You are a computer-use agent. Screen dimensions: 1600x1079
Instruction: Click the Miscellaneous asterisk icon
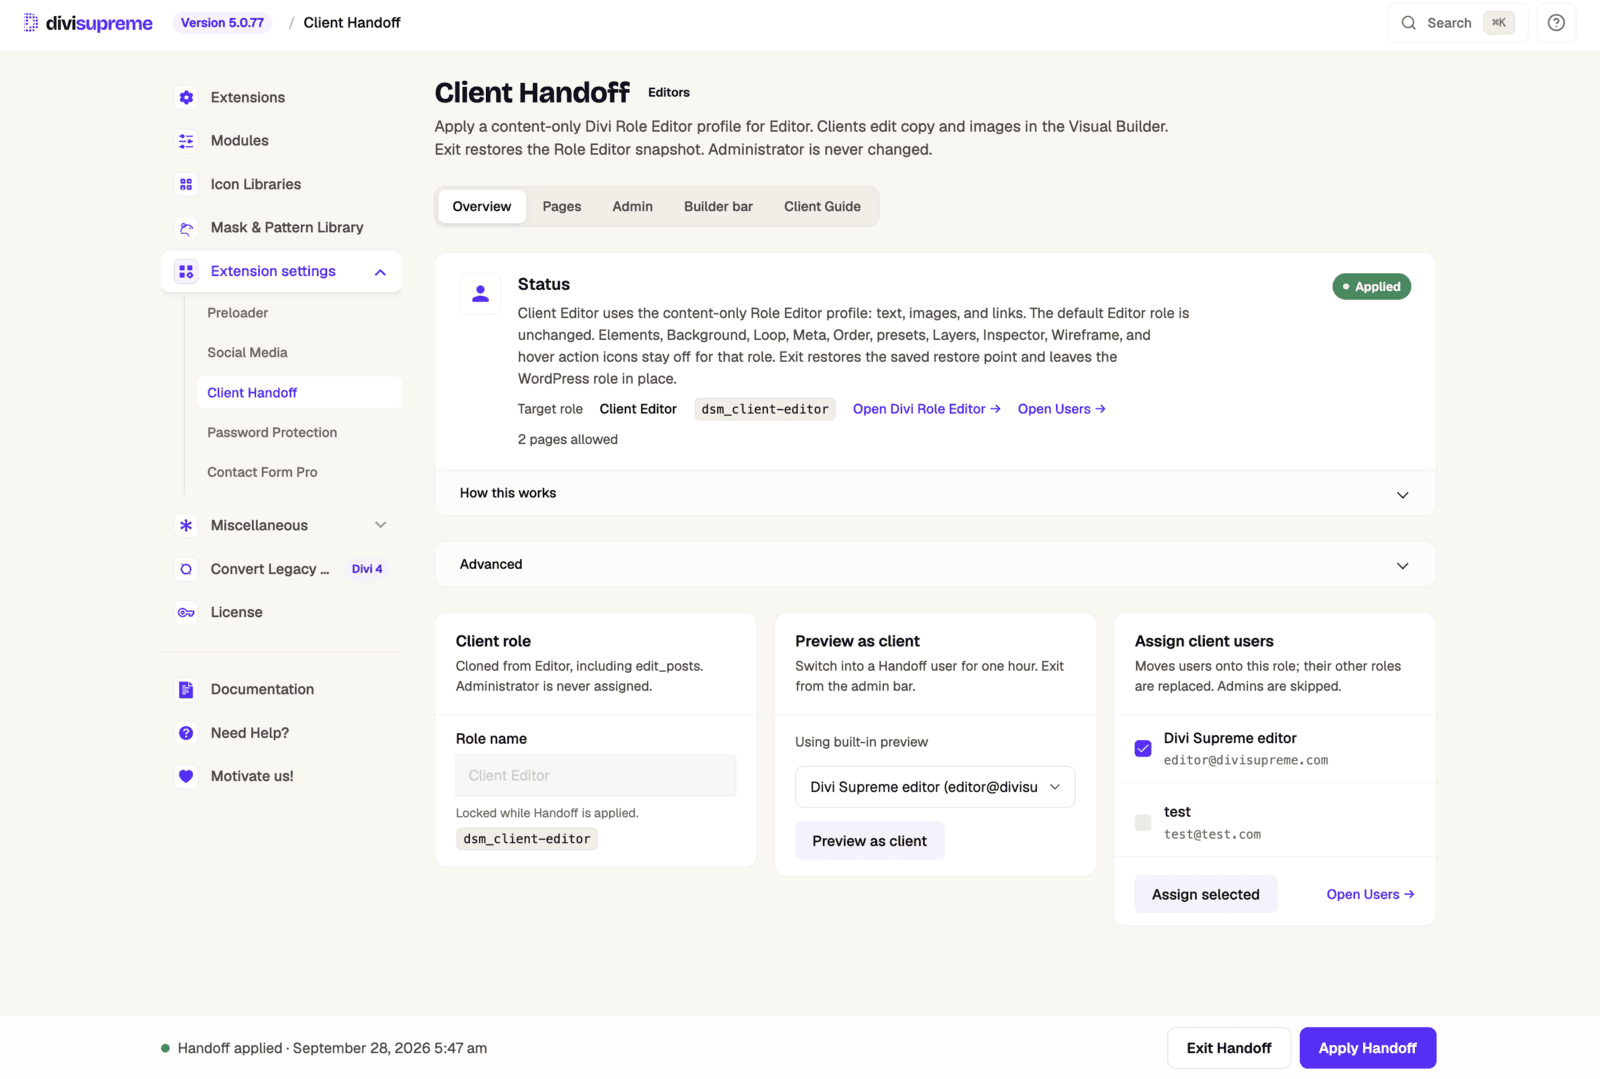coord(186,525)
